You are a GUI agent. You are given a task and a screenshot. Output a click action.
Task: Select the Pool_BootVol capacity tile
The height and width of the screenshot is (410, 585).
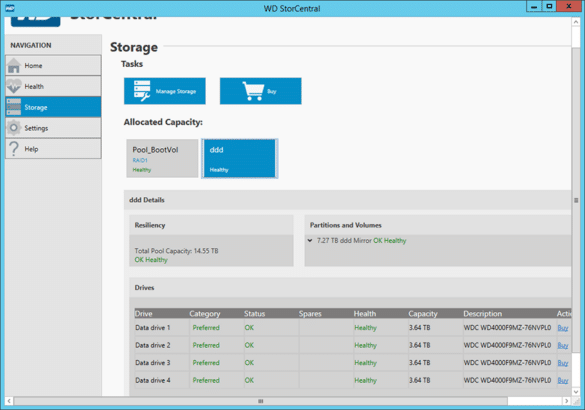tap(162, 159)
